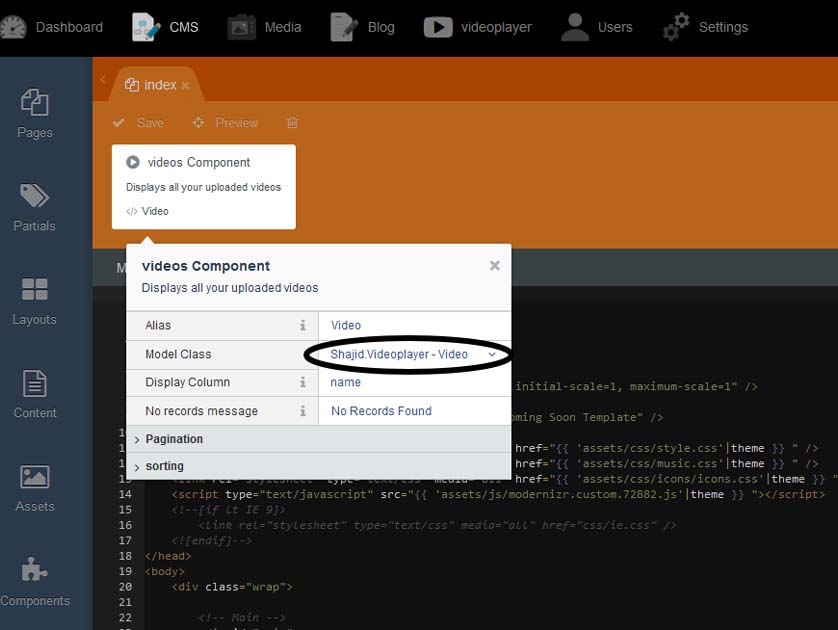
Task: Open the Layouts sidebar section
Action: (x=35, y=301)
